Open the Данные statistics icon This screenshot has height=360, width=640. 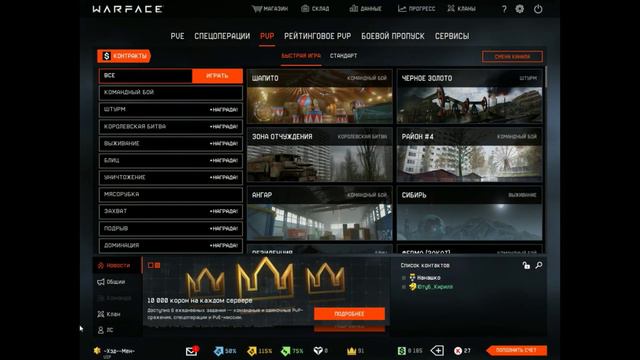353,9
